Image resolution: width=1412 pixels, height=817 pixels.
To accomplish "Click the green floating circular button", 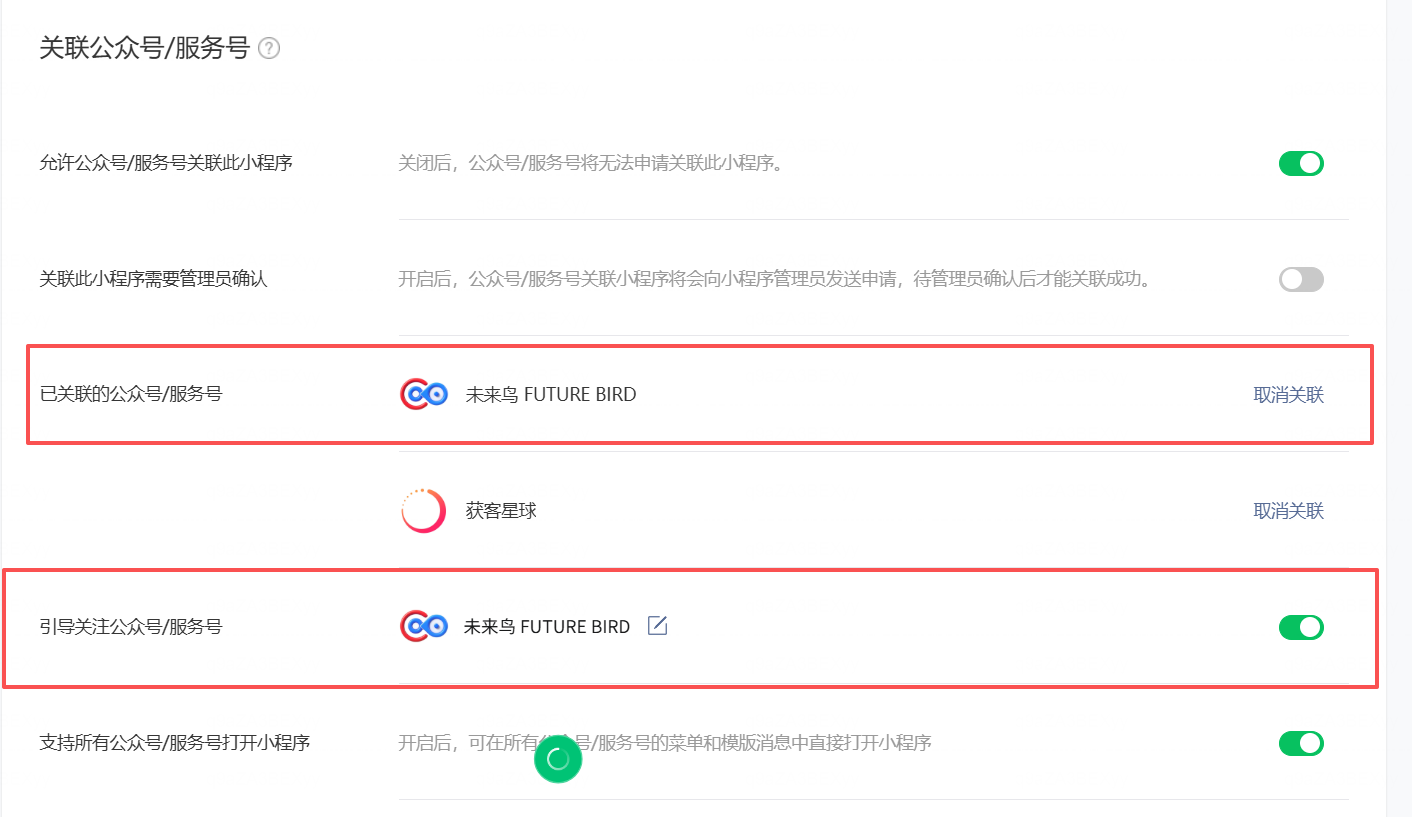I will coord(558,759).
